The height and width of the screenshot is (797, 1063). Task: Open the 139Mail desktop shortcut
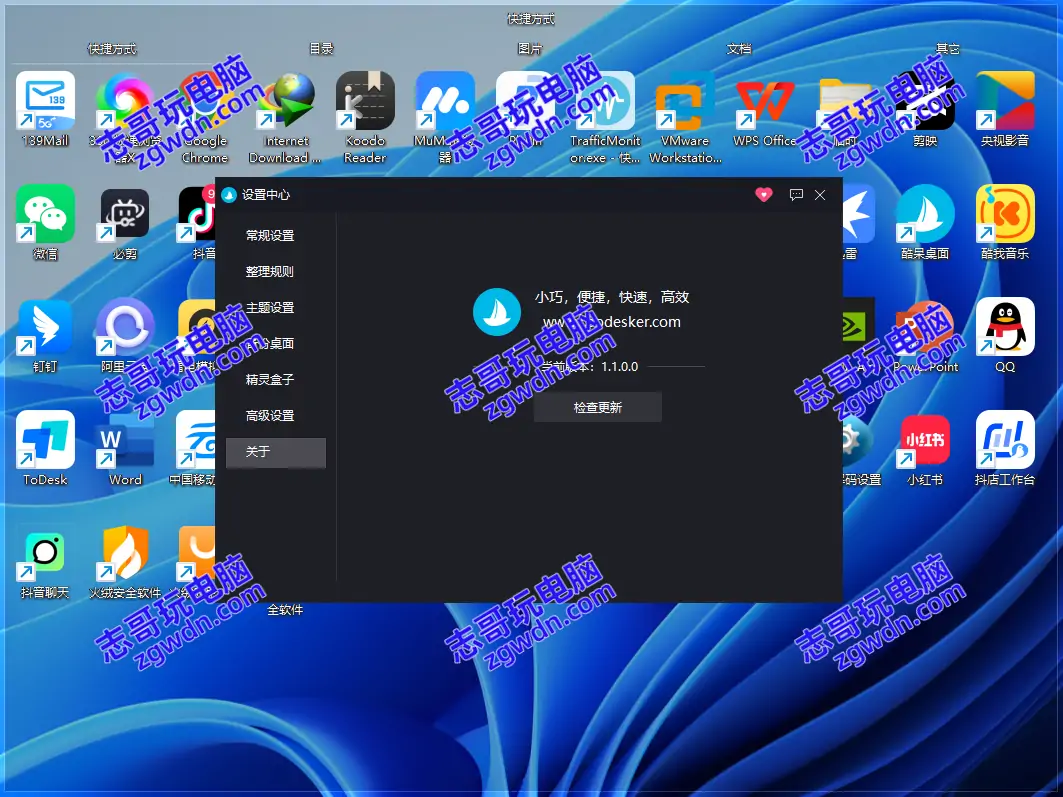[x=45, y=101]
